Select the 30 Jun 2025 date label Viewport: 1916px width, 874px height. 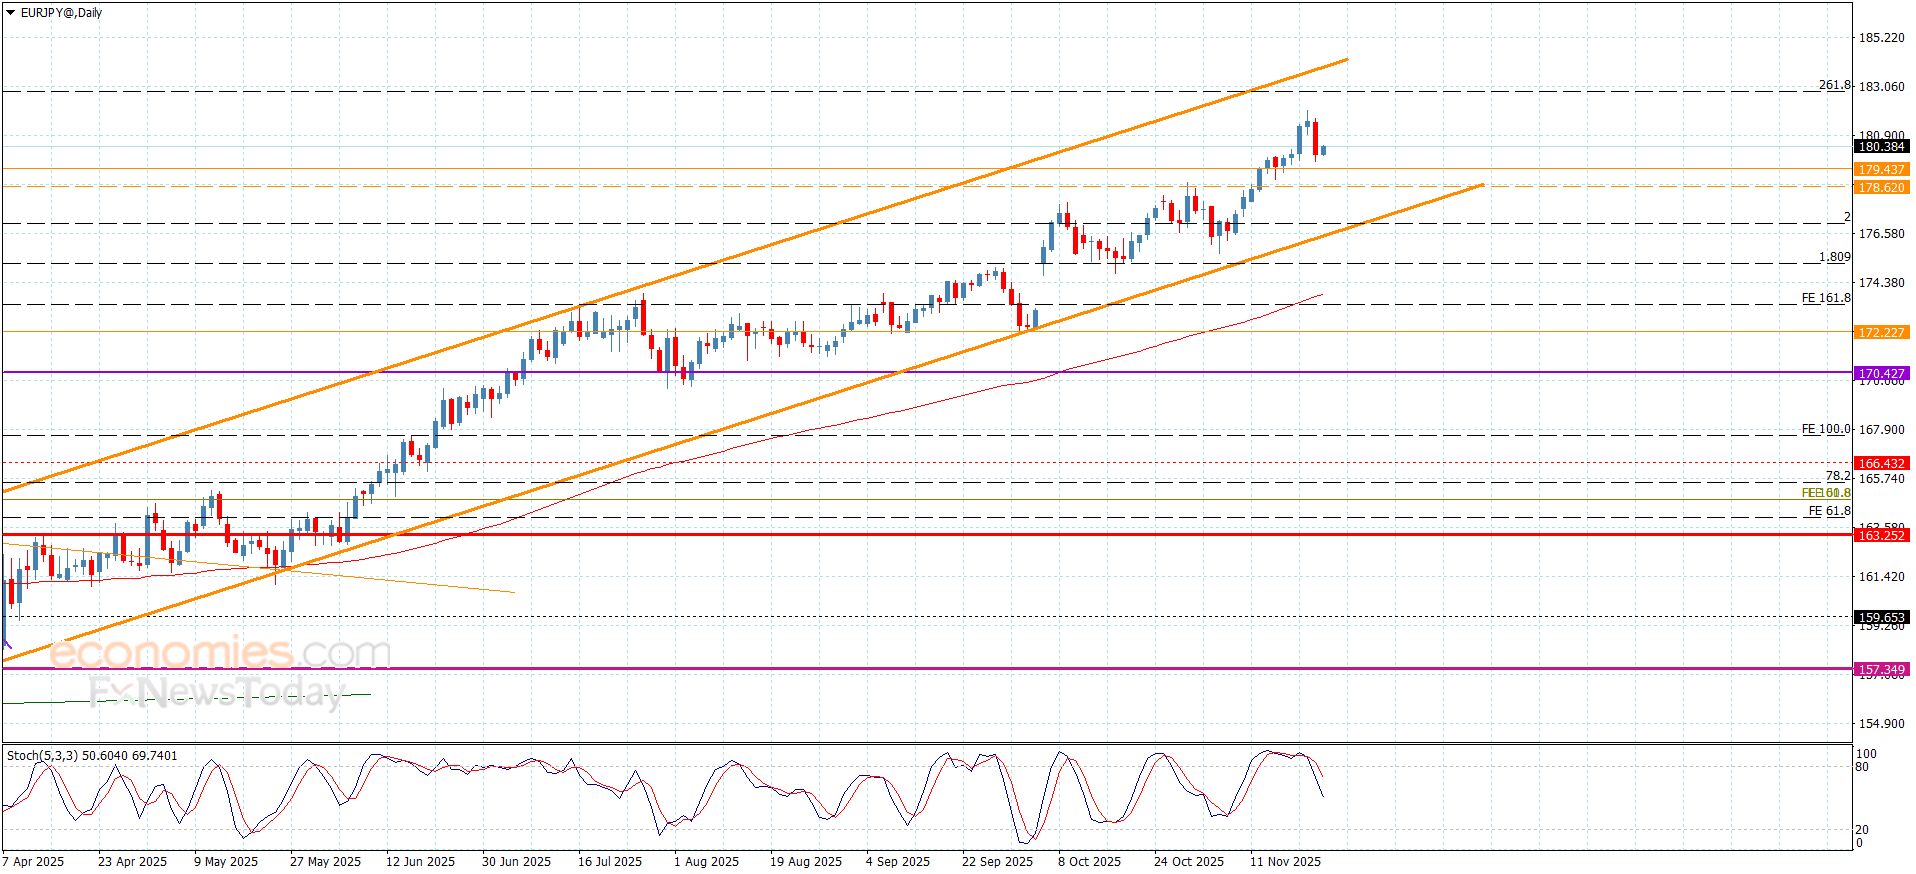pyautogui.click(x=516, y=862)
